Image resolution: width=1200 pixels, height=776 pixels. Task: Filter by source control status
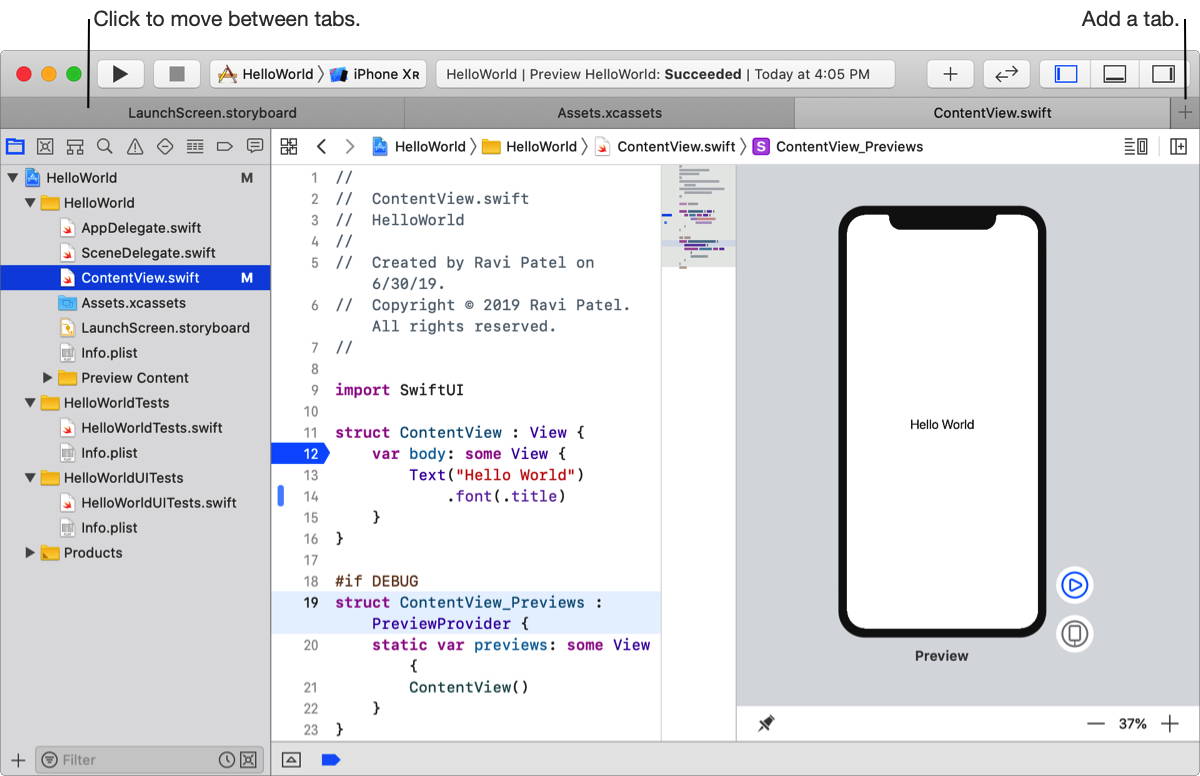(x=249, y=760)
